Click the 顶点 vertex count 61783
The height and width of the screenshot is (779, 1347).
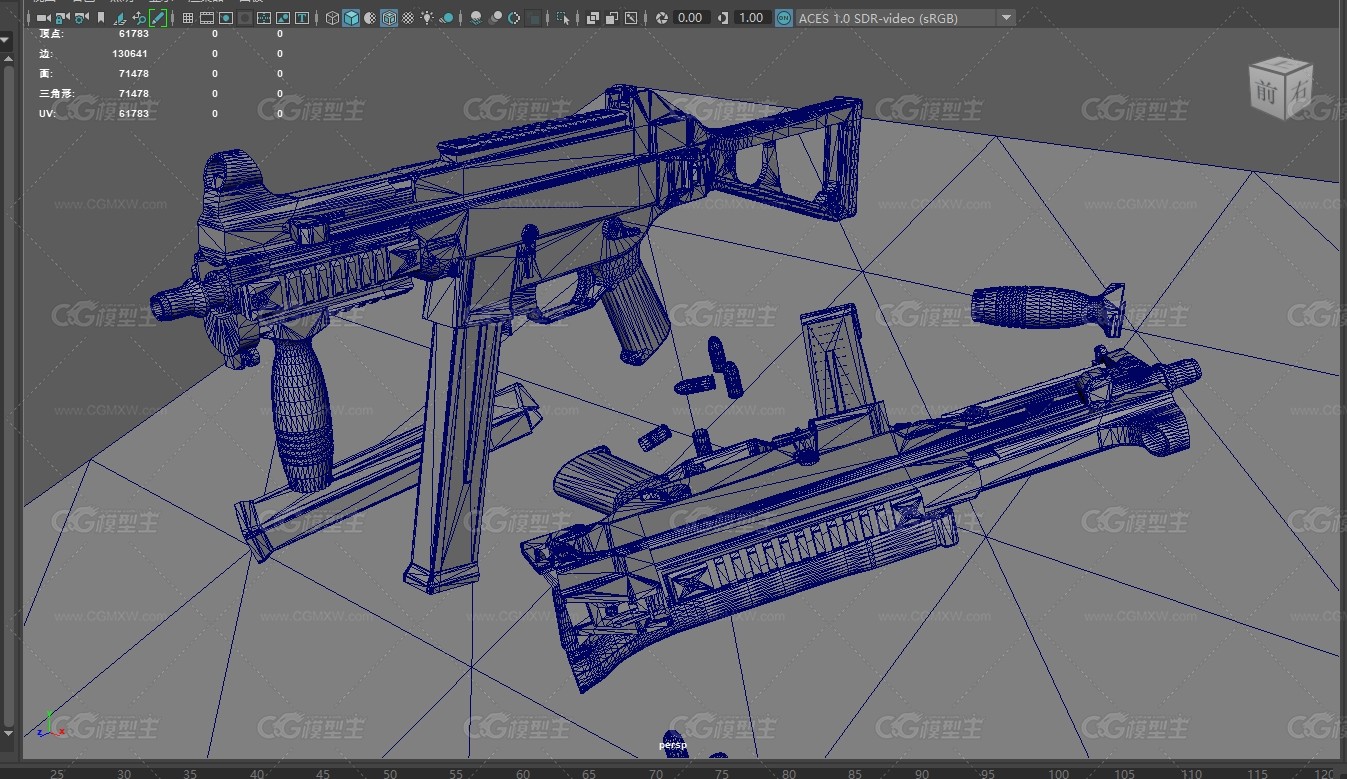tap(133, 33)
